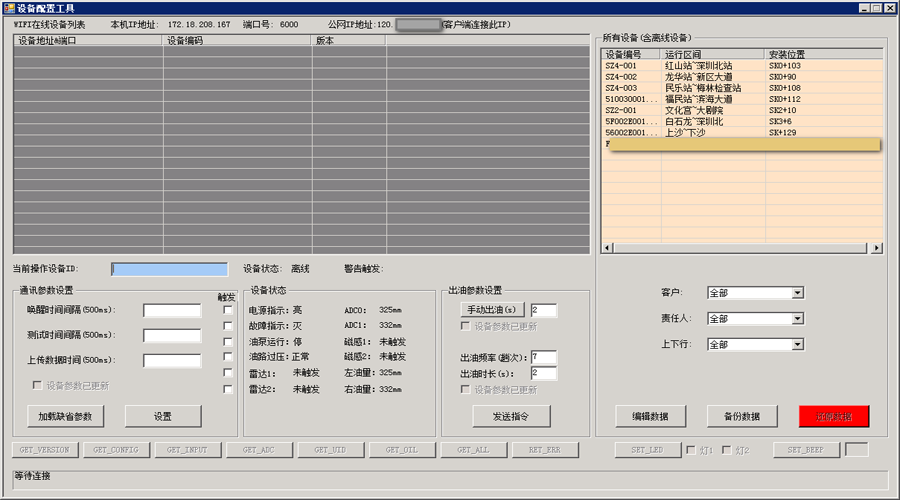
Task: Click the 设置 button
Action: point(163,416)
